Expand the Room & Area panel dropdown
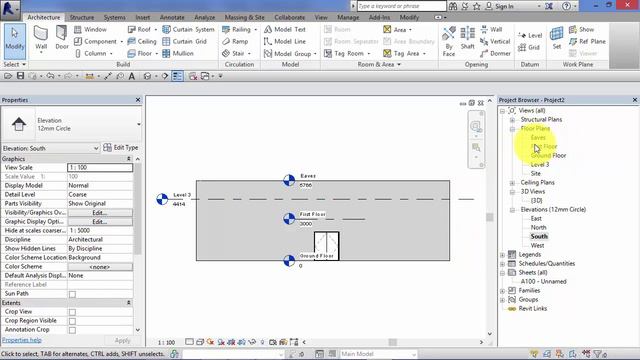The image size is (640, 360). pyautogui.click(x=379, y=64)
